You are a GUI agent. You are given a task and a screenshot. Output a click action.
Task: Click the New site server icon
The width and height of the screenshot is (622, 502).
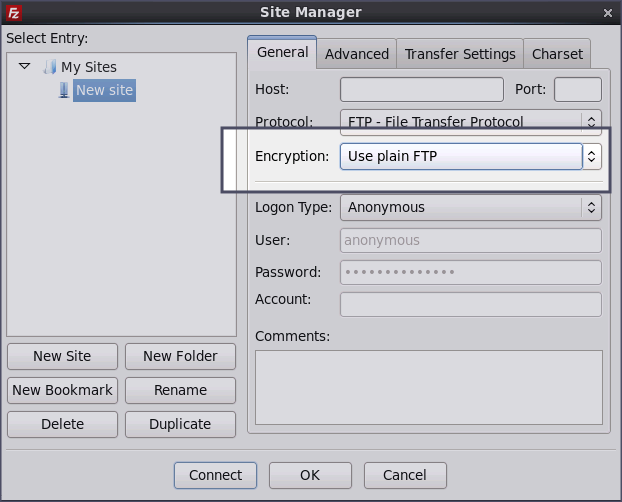tap(64, 90)
